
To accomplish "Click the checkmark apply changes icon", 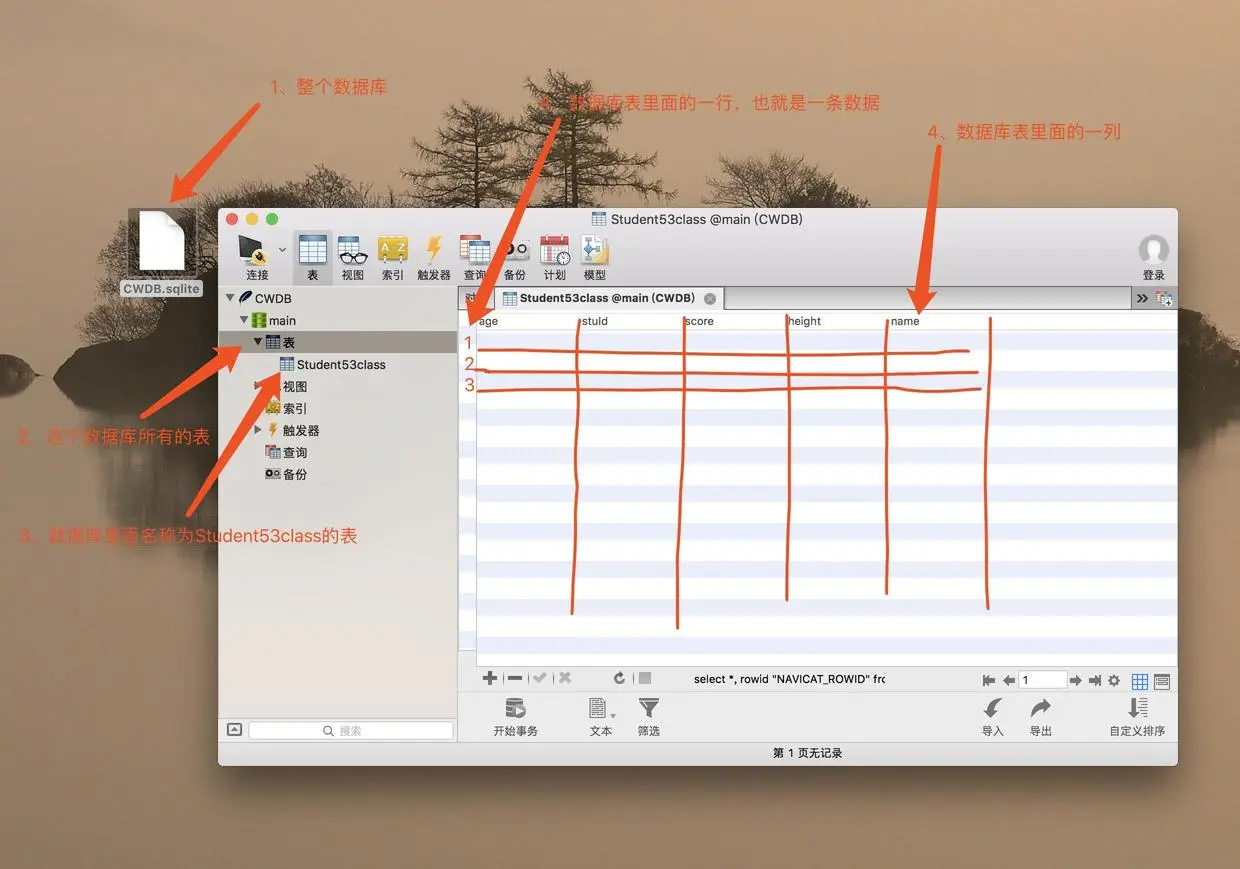I will click(540, 678).
